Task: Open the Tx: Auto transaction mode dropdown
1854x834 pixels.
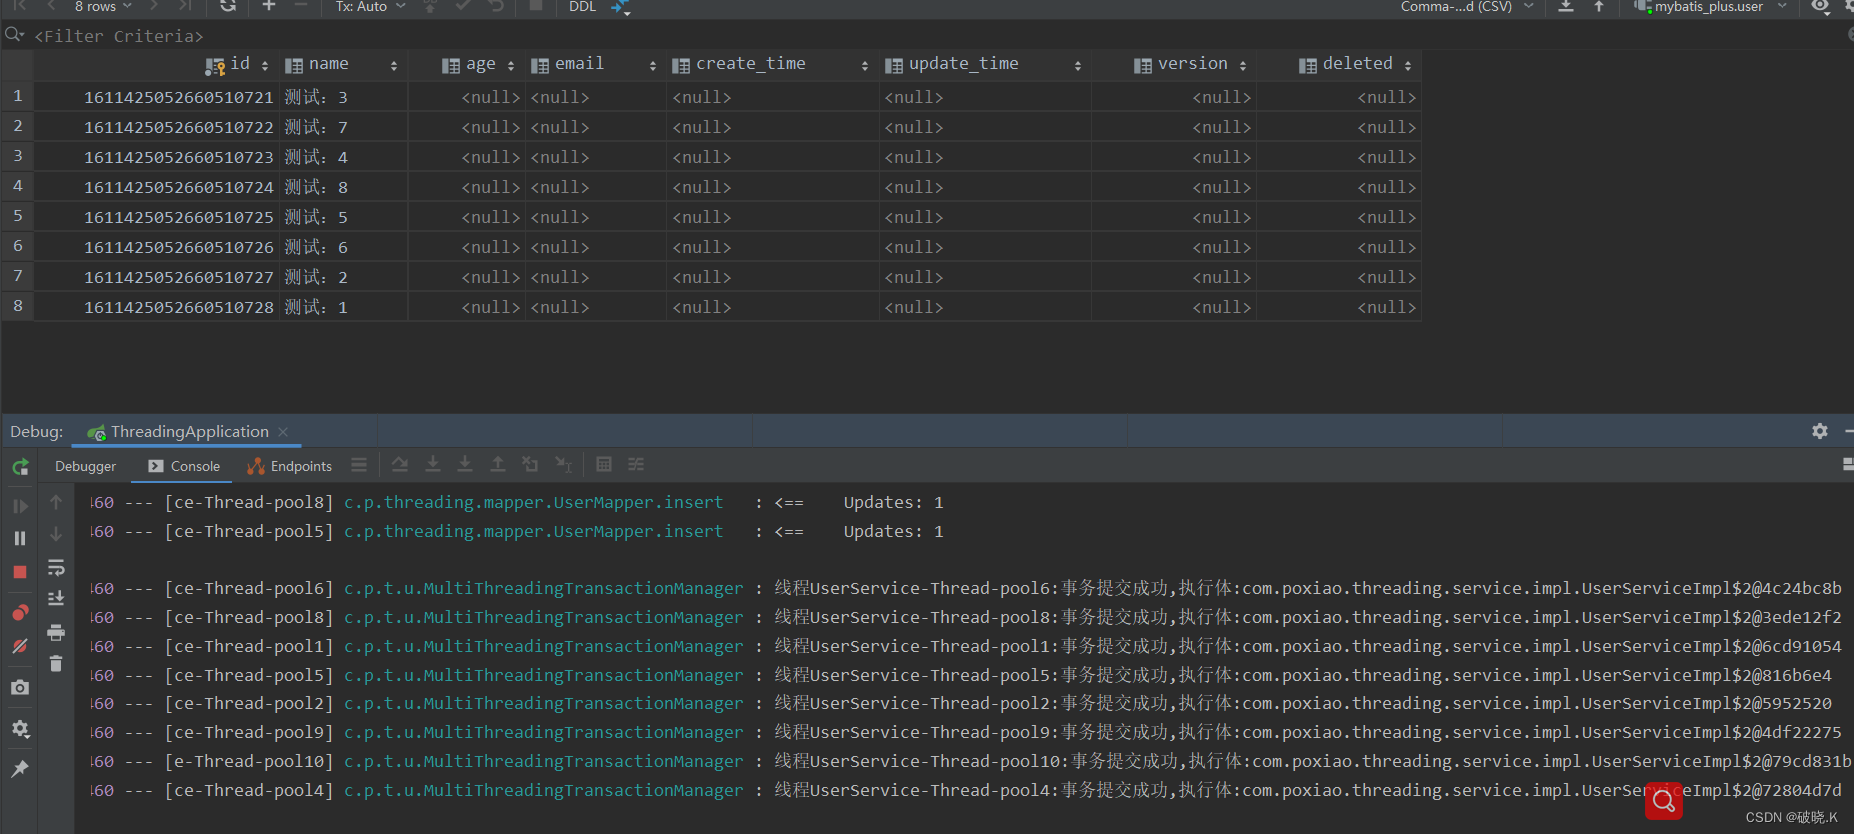Action: tap(370, 6)
